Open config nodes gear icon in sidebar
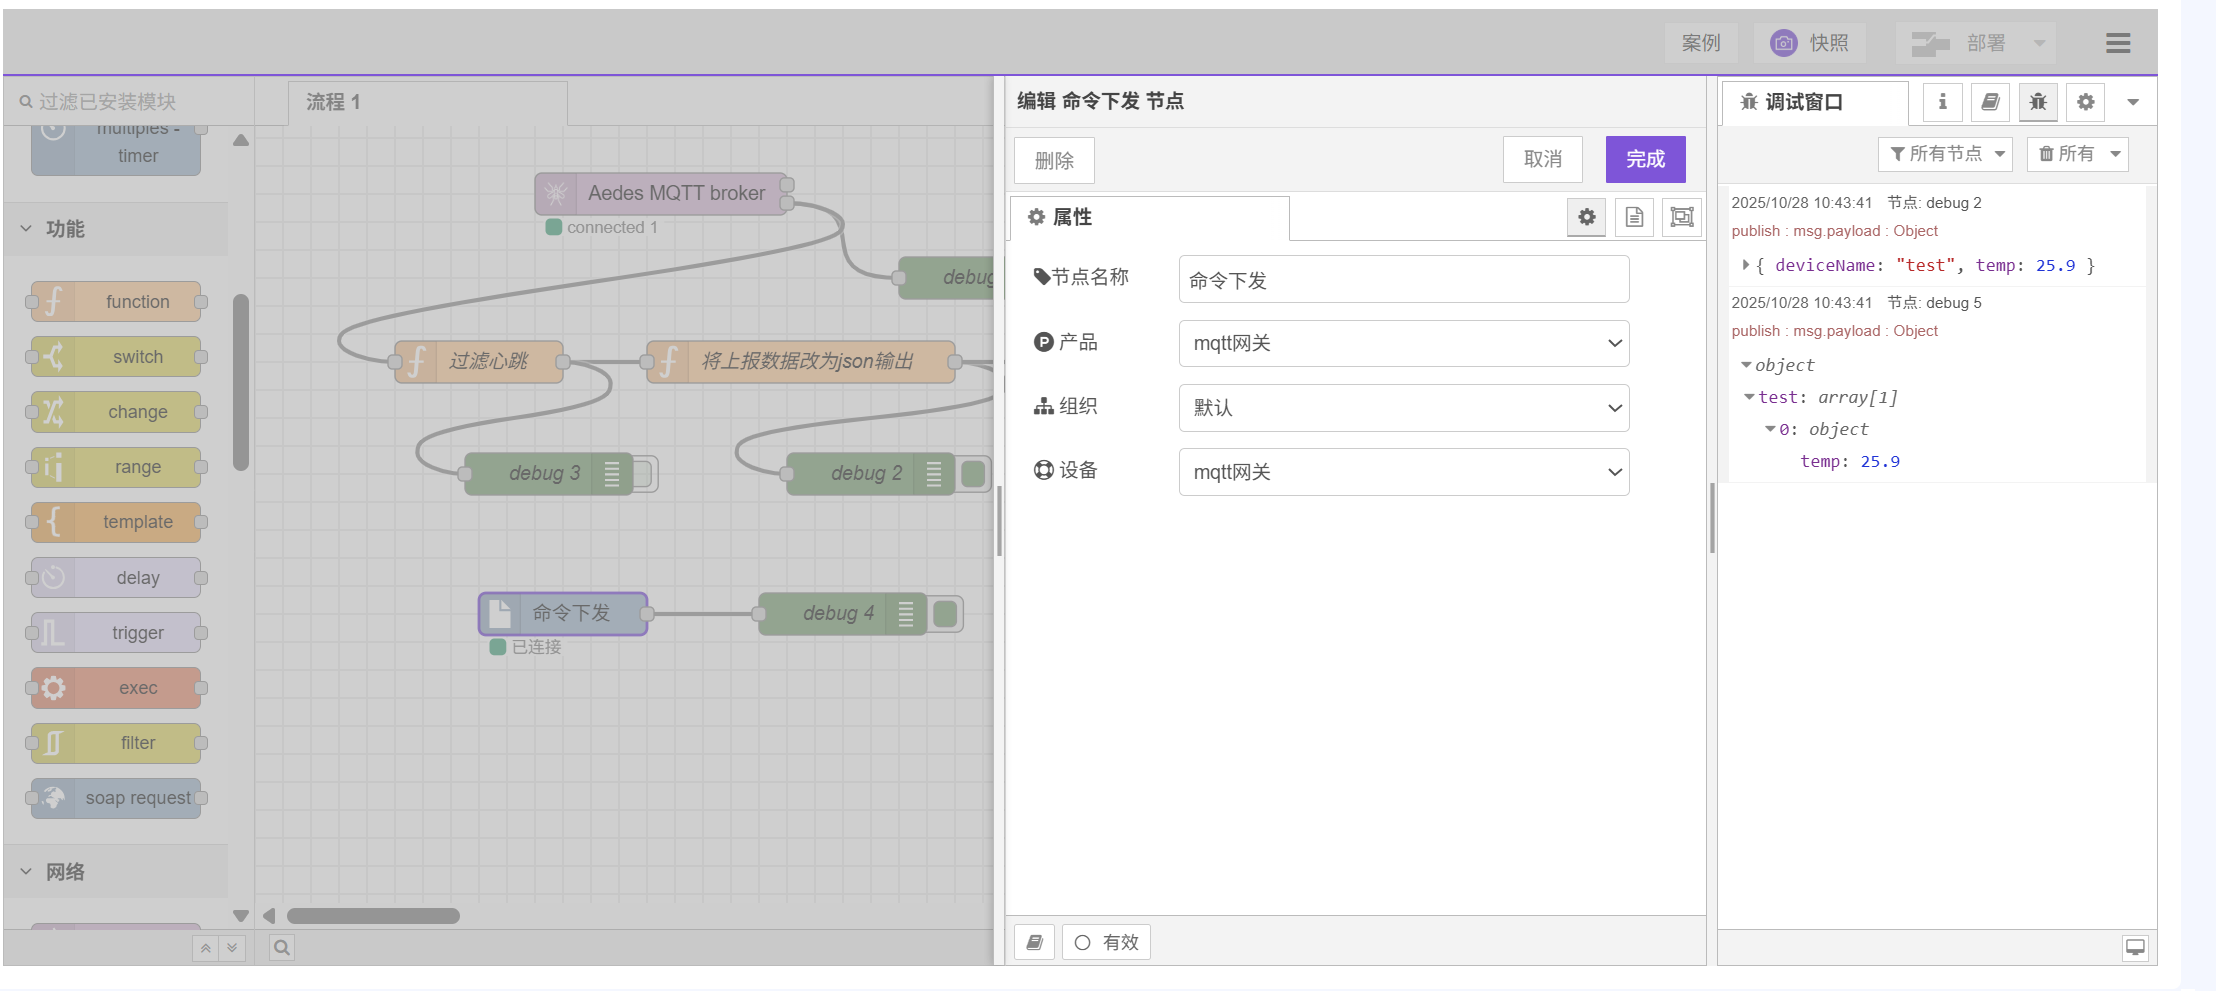Image resolution: width=2216 pixels, height=991 pixels. (2085, 102)
